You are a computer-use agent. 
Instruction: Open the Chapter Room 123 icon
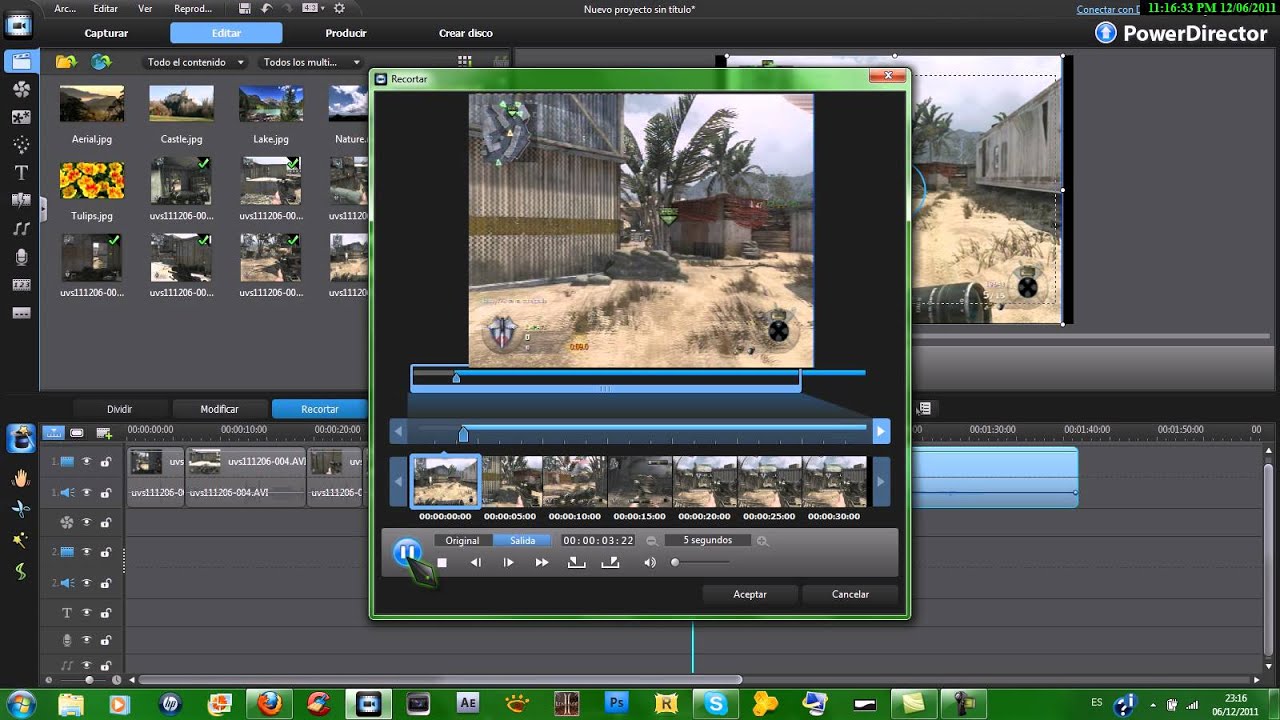tap(20, 285)
